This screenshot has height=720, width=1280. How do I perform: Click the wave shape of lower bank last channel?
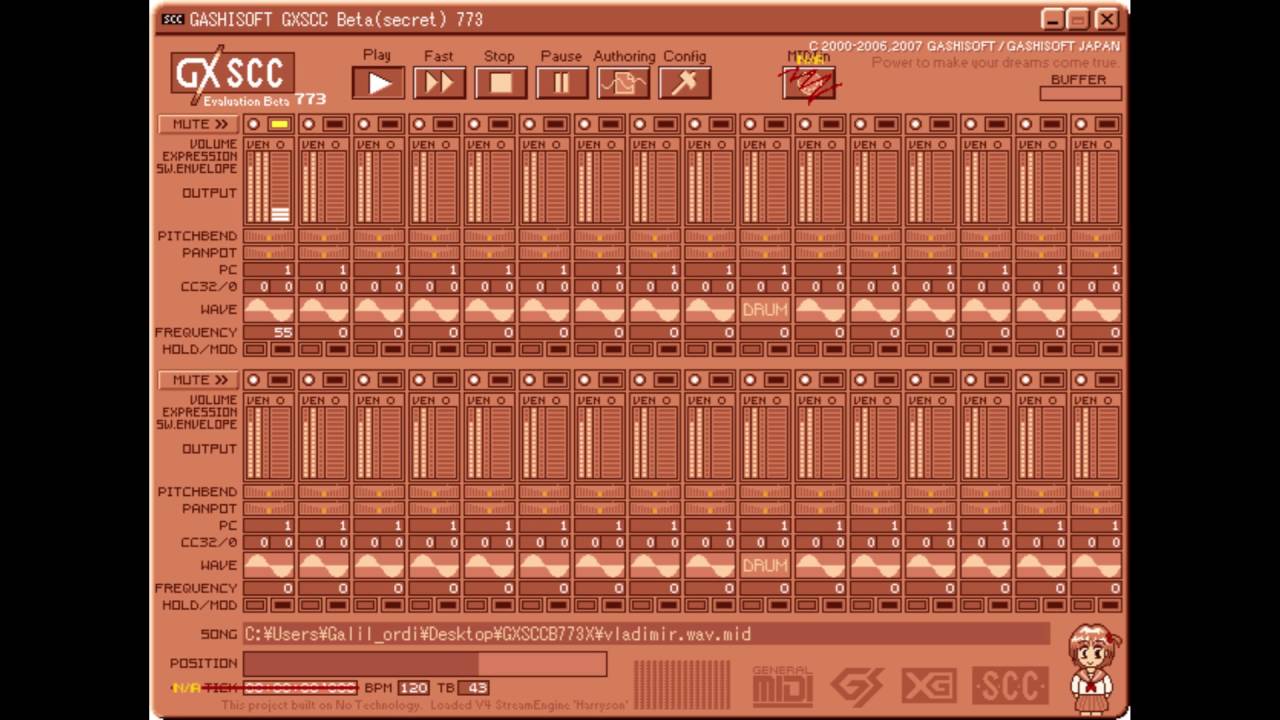1096,565
